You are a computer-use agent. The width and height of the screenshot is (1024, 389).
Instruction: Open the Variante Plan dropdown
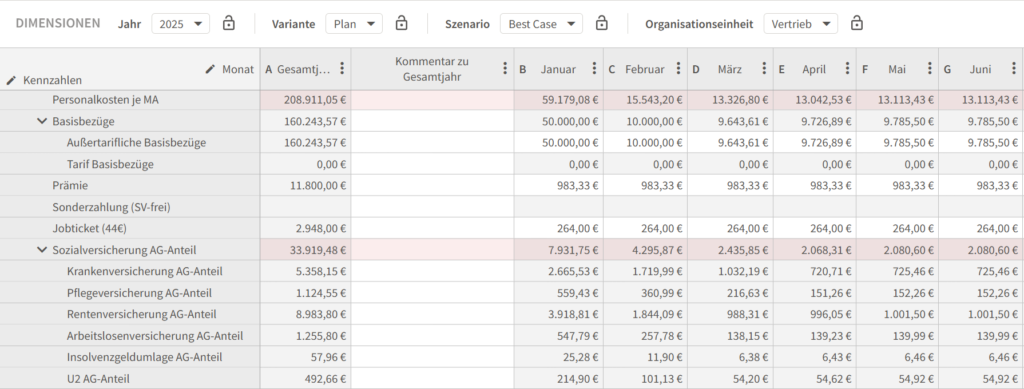354,24
